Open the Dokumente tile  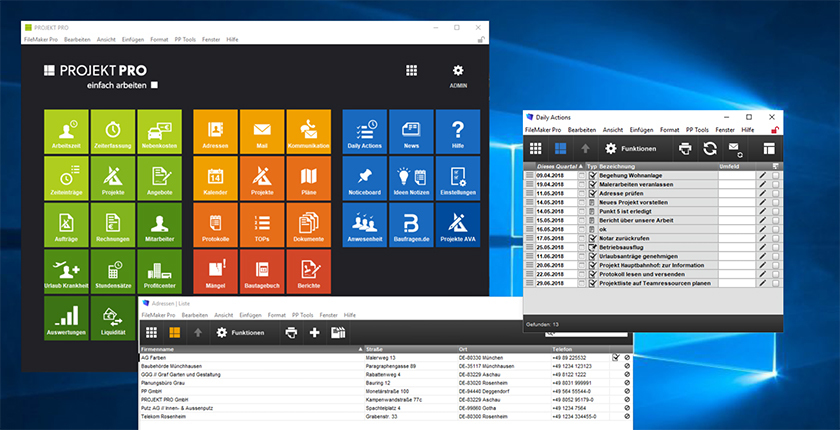(x=309, y=225)
